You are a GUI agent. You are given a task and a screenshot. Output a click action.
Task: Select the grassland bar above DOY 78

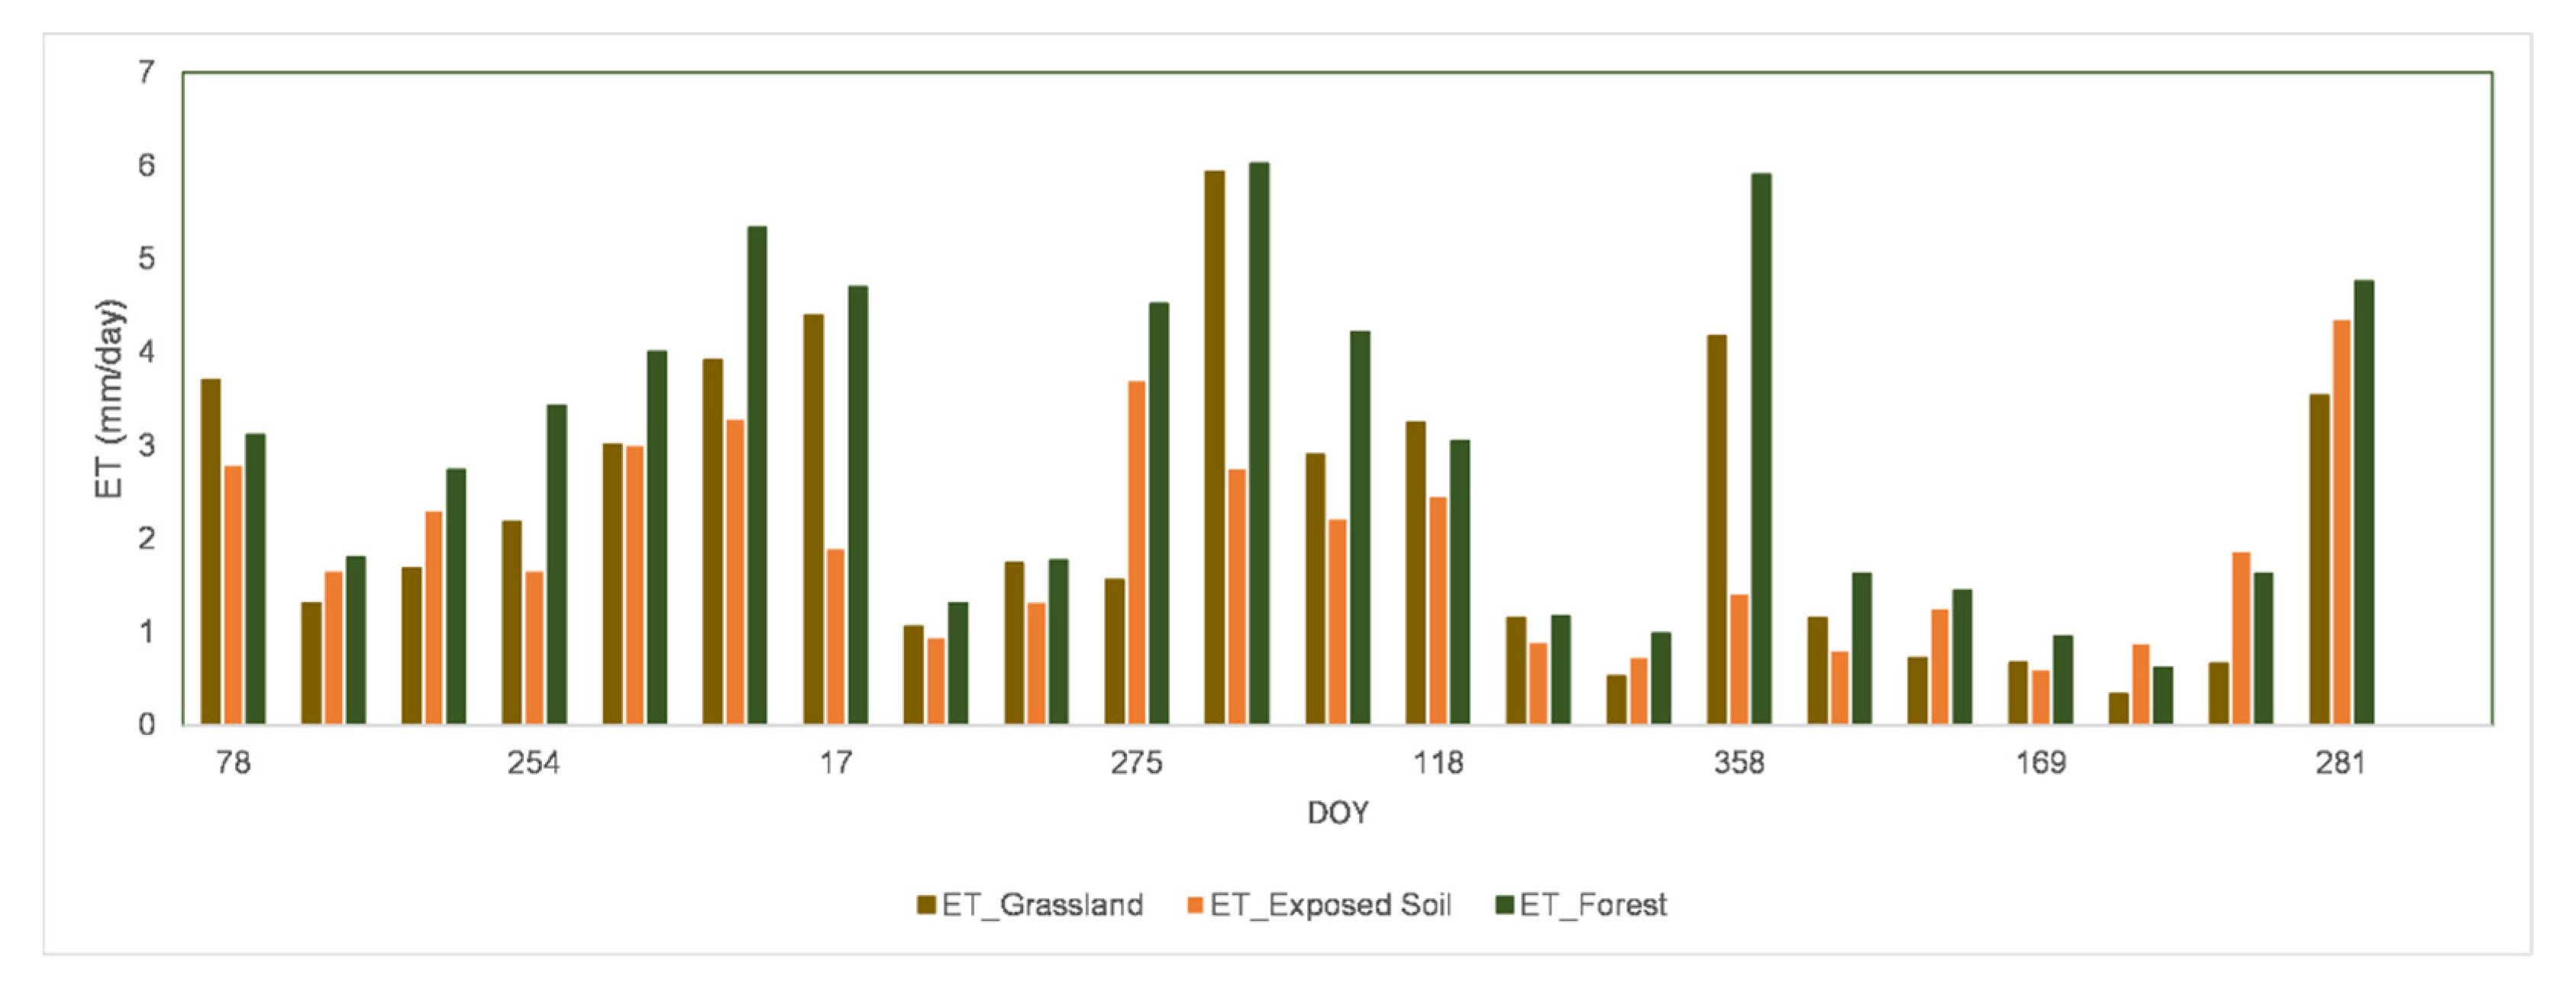pos(211,551)
